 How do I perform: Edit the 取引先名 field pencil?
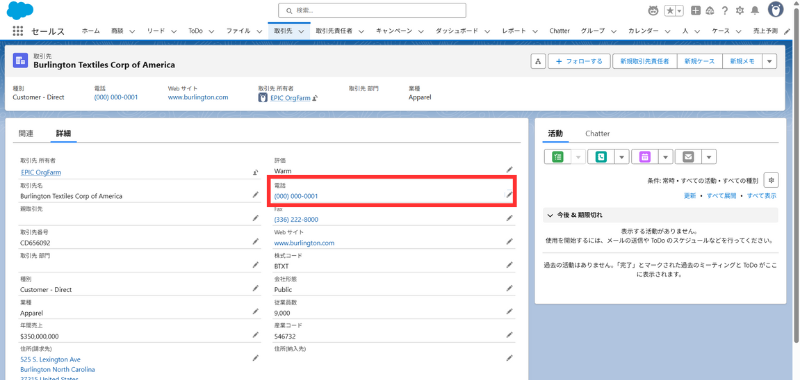256,194
